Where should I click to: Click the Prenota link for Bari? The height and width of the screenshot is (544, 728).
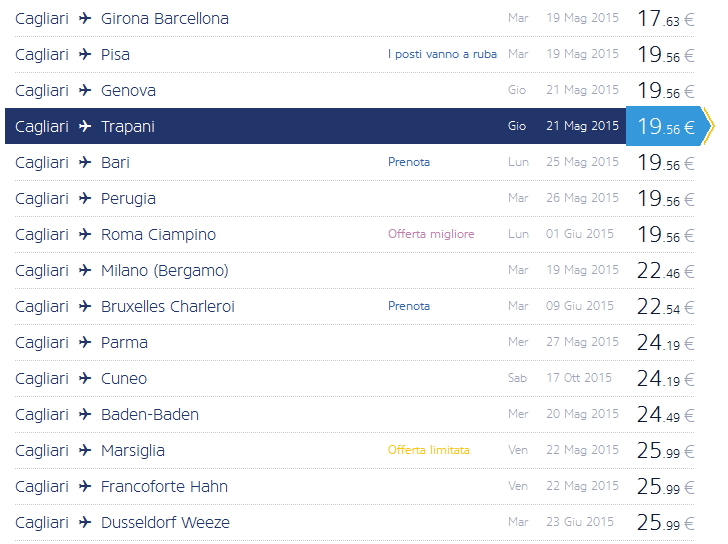click(409, 162)
